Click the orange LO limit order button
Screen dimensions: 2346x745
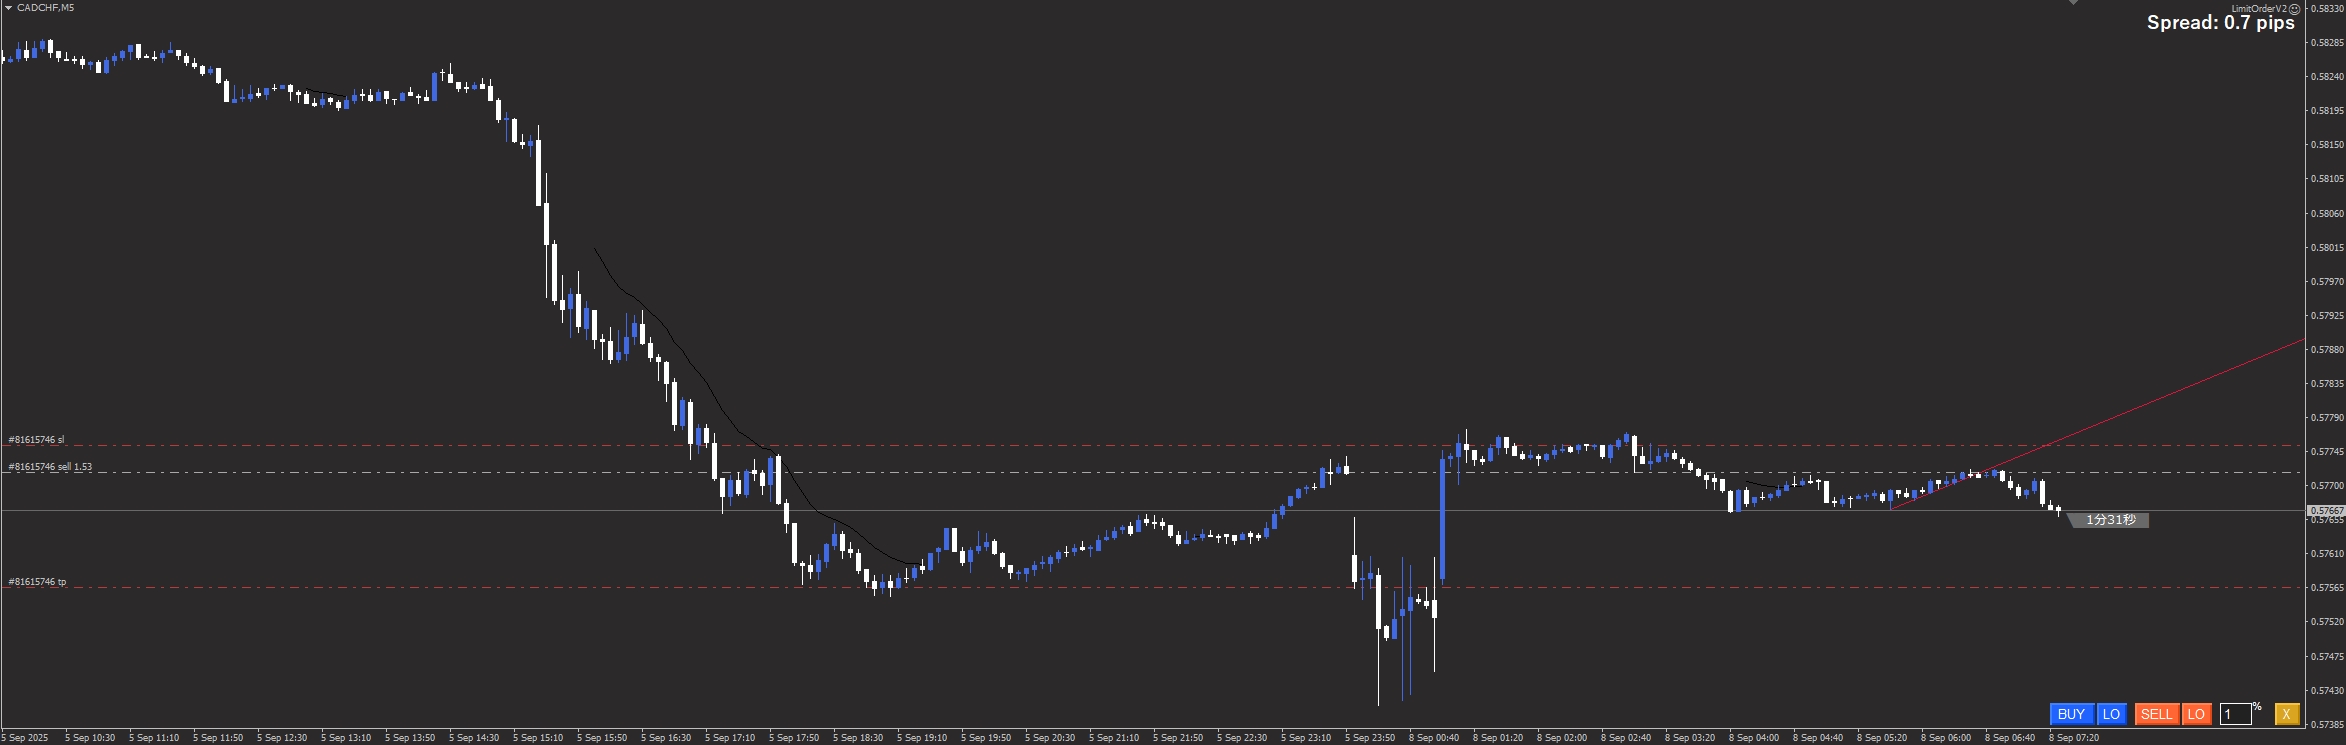click(2196, 714)
